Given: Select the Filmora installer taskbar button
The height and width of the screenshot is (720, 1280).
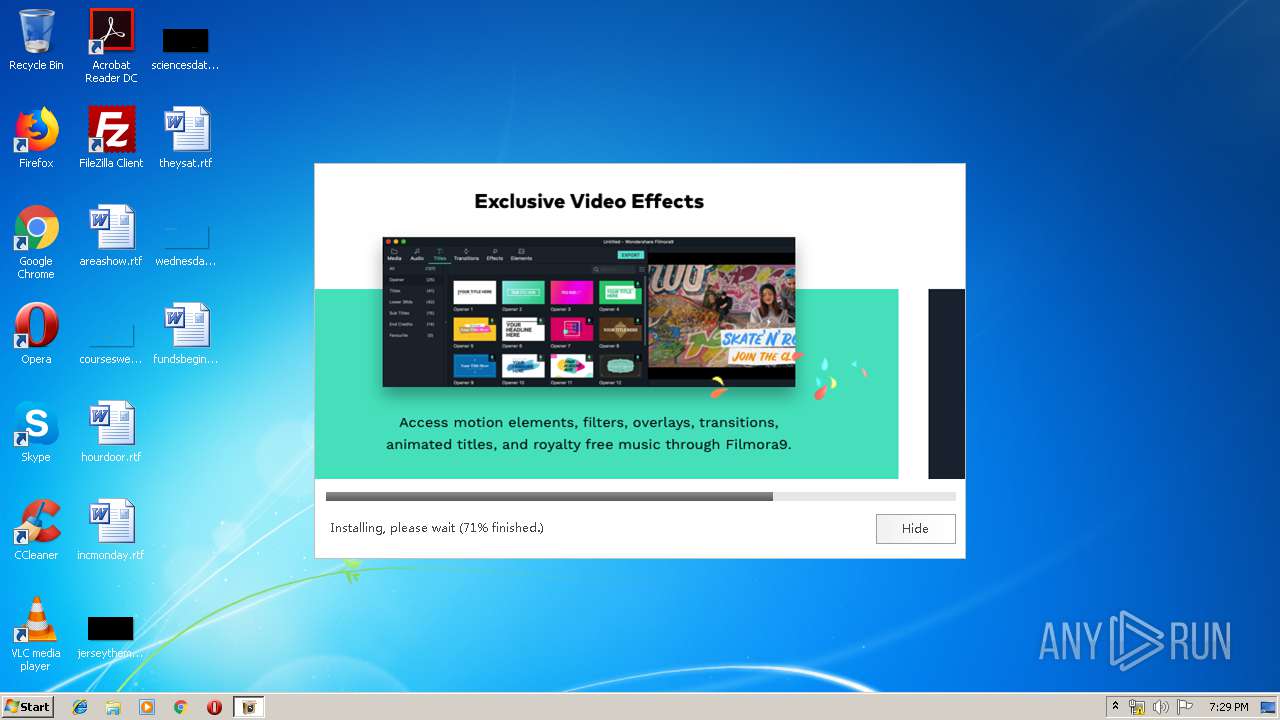Looking at the screenshot, I should tap(249, 707).
